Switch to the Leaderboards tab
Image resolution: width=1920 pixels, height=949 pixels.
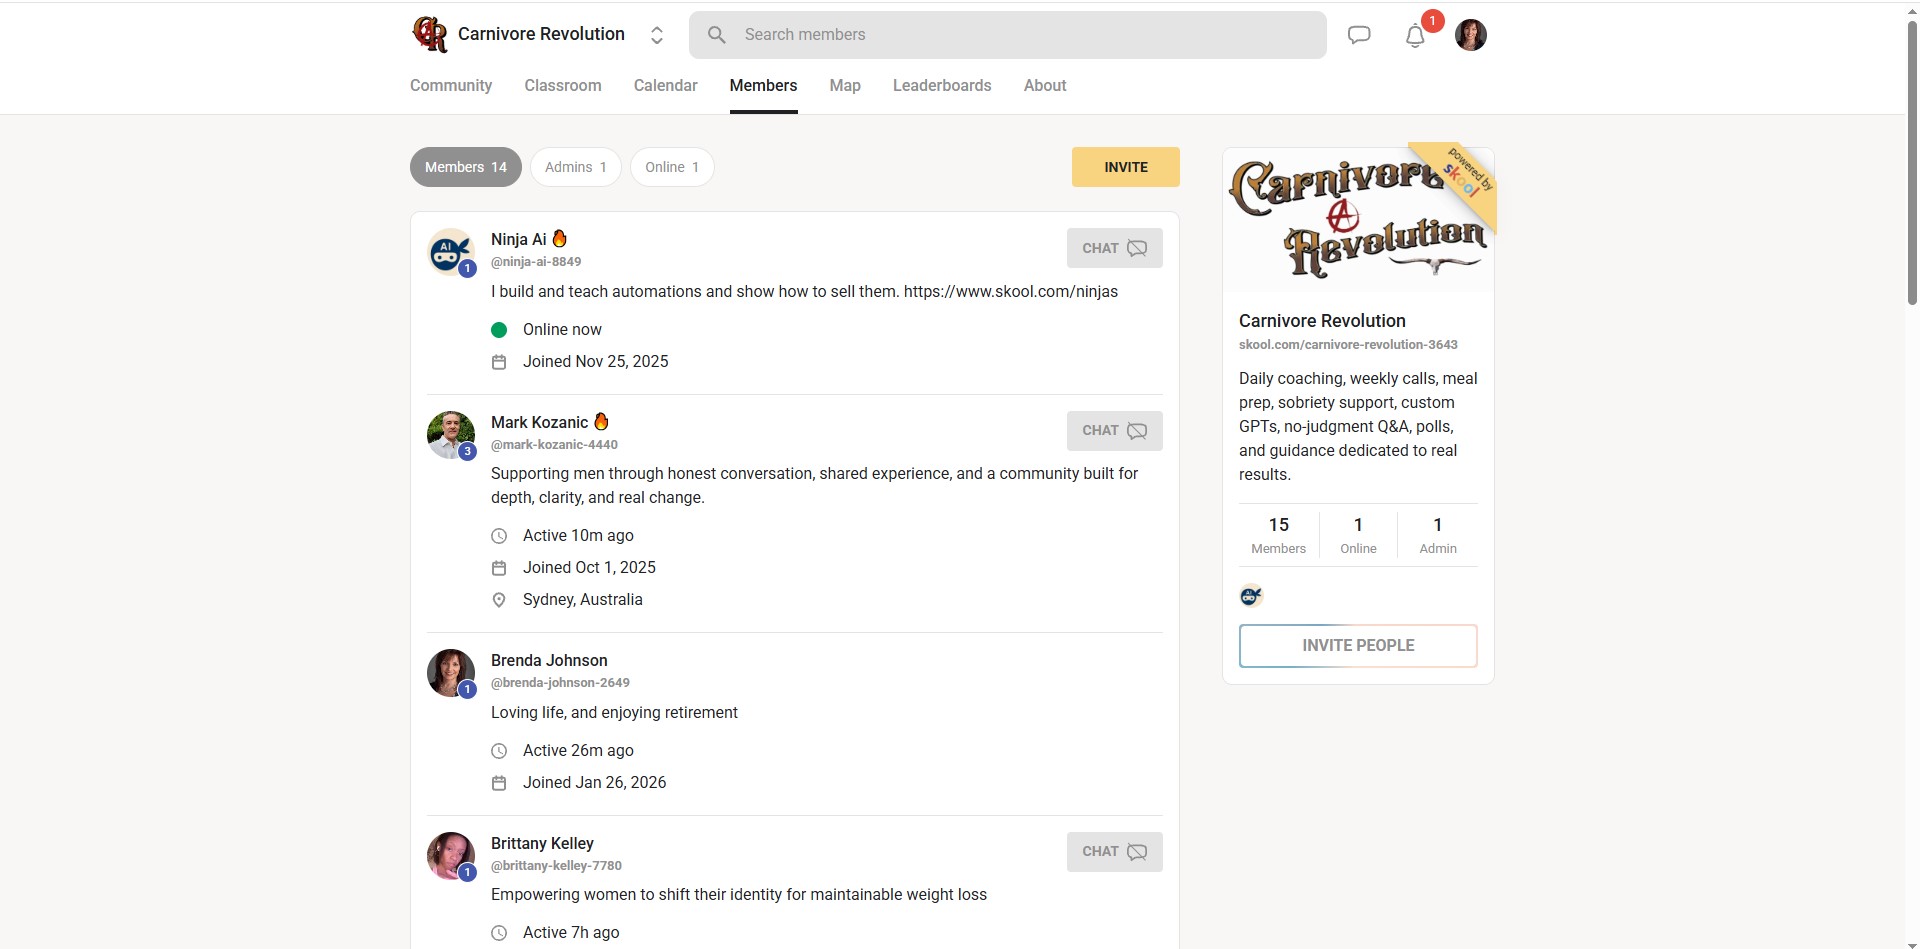941,86
